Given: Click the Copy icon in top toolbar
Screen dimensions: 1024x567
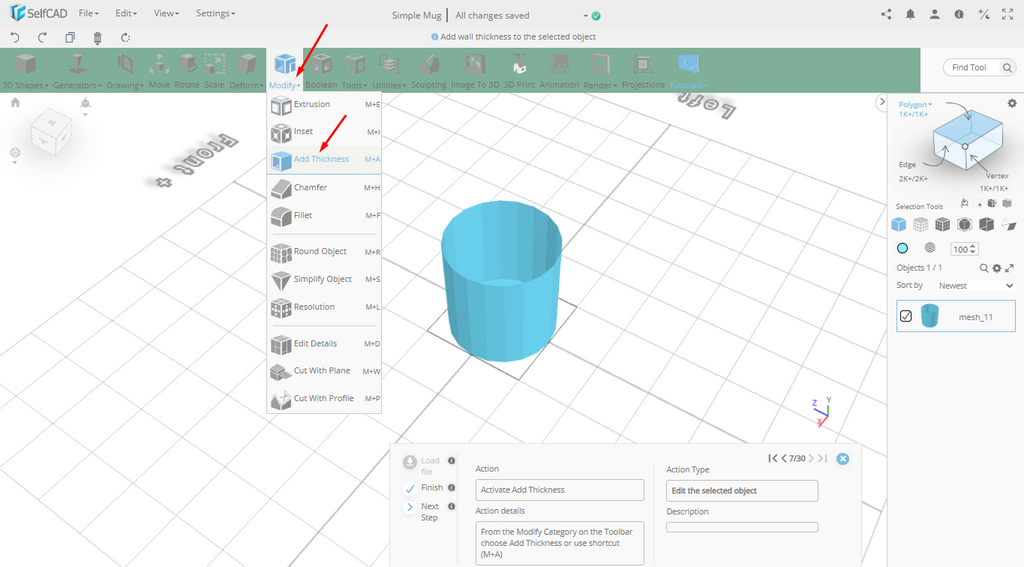Looking at the screenshot, I should (x=70, y=38).
